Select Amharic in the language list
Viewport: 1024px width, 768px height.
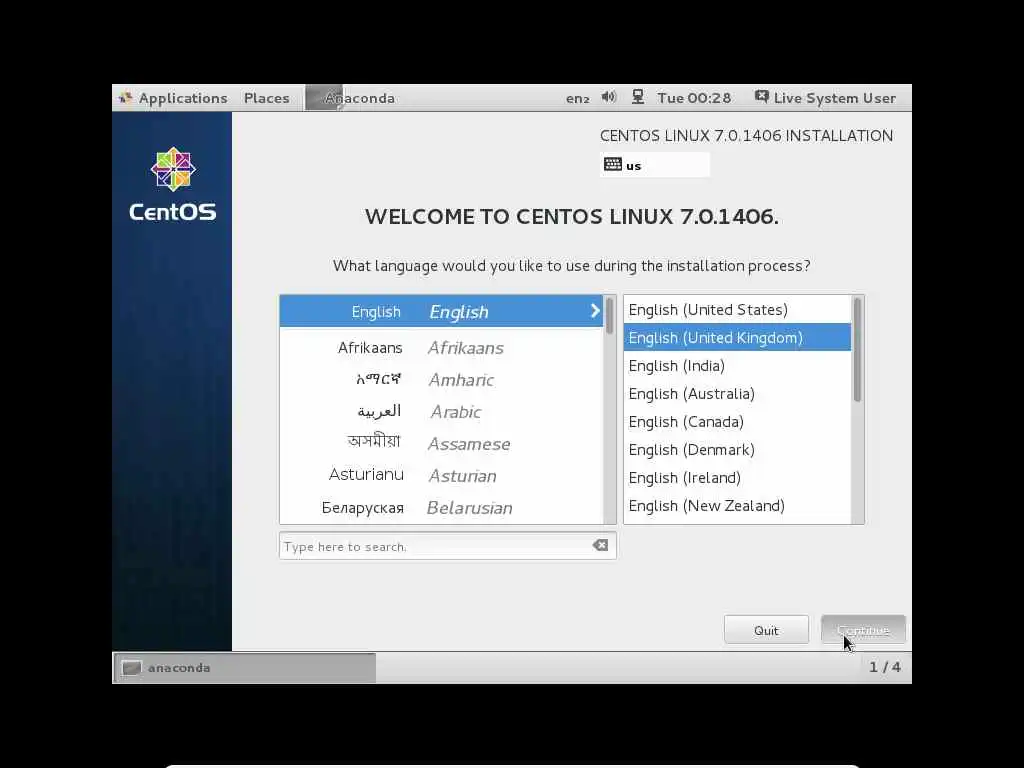coord(441,379)
